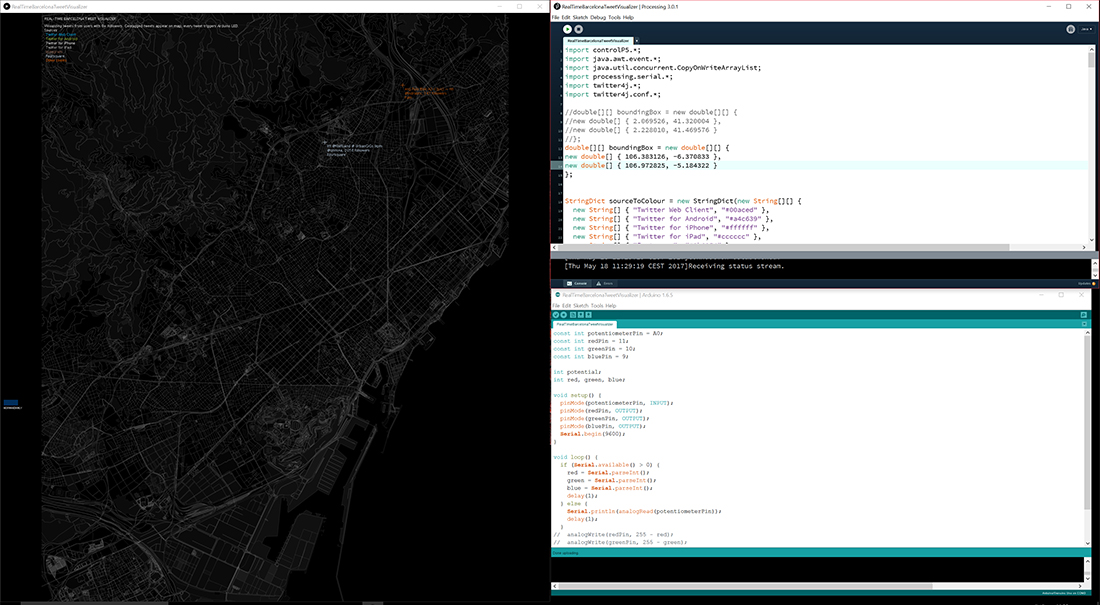
Task: Run the sketch in Processing
Action: coord(567,29)
